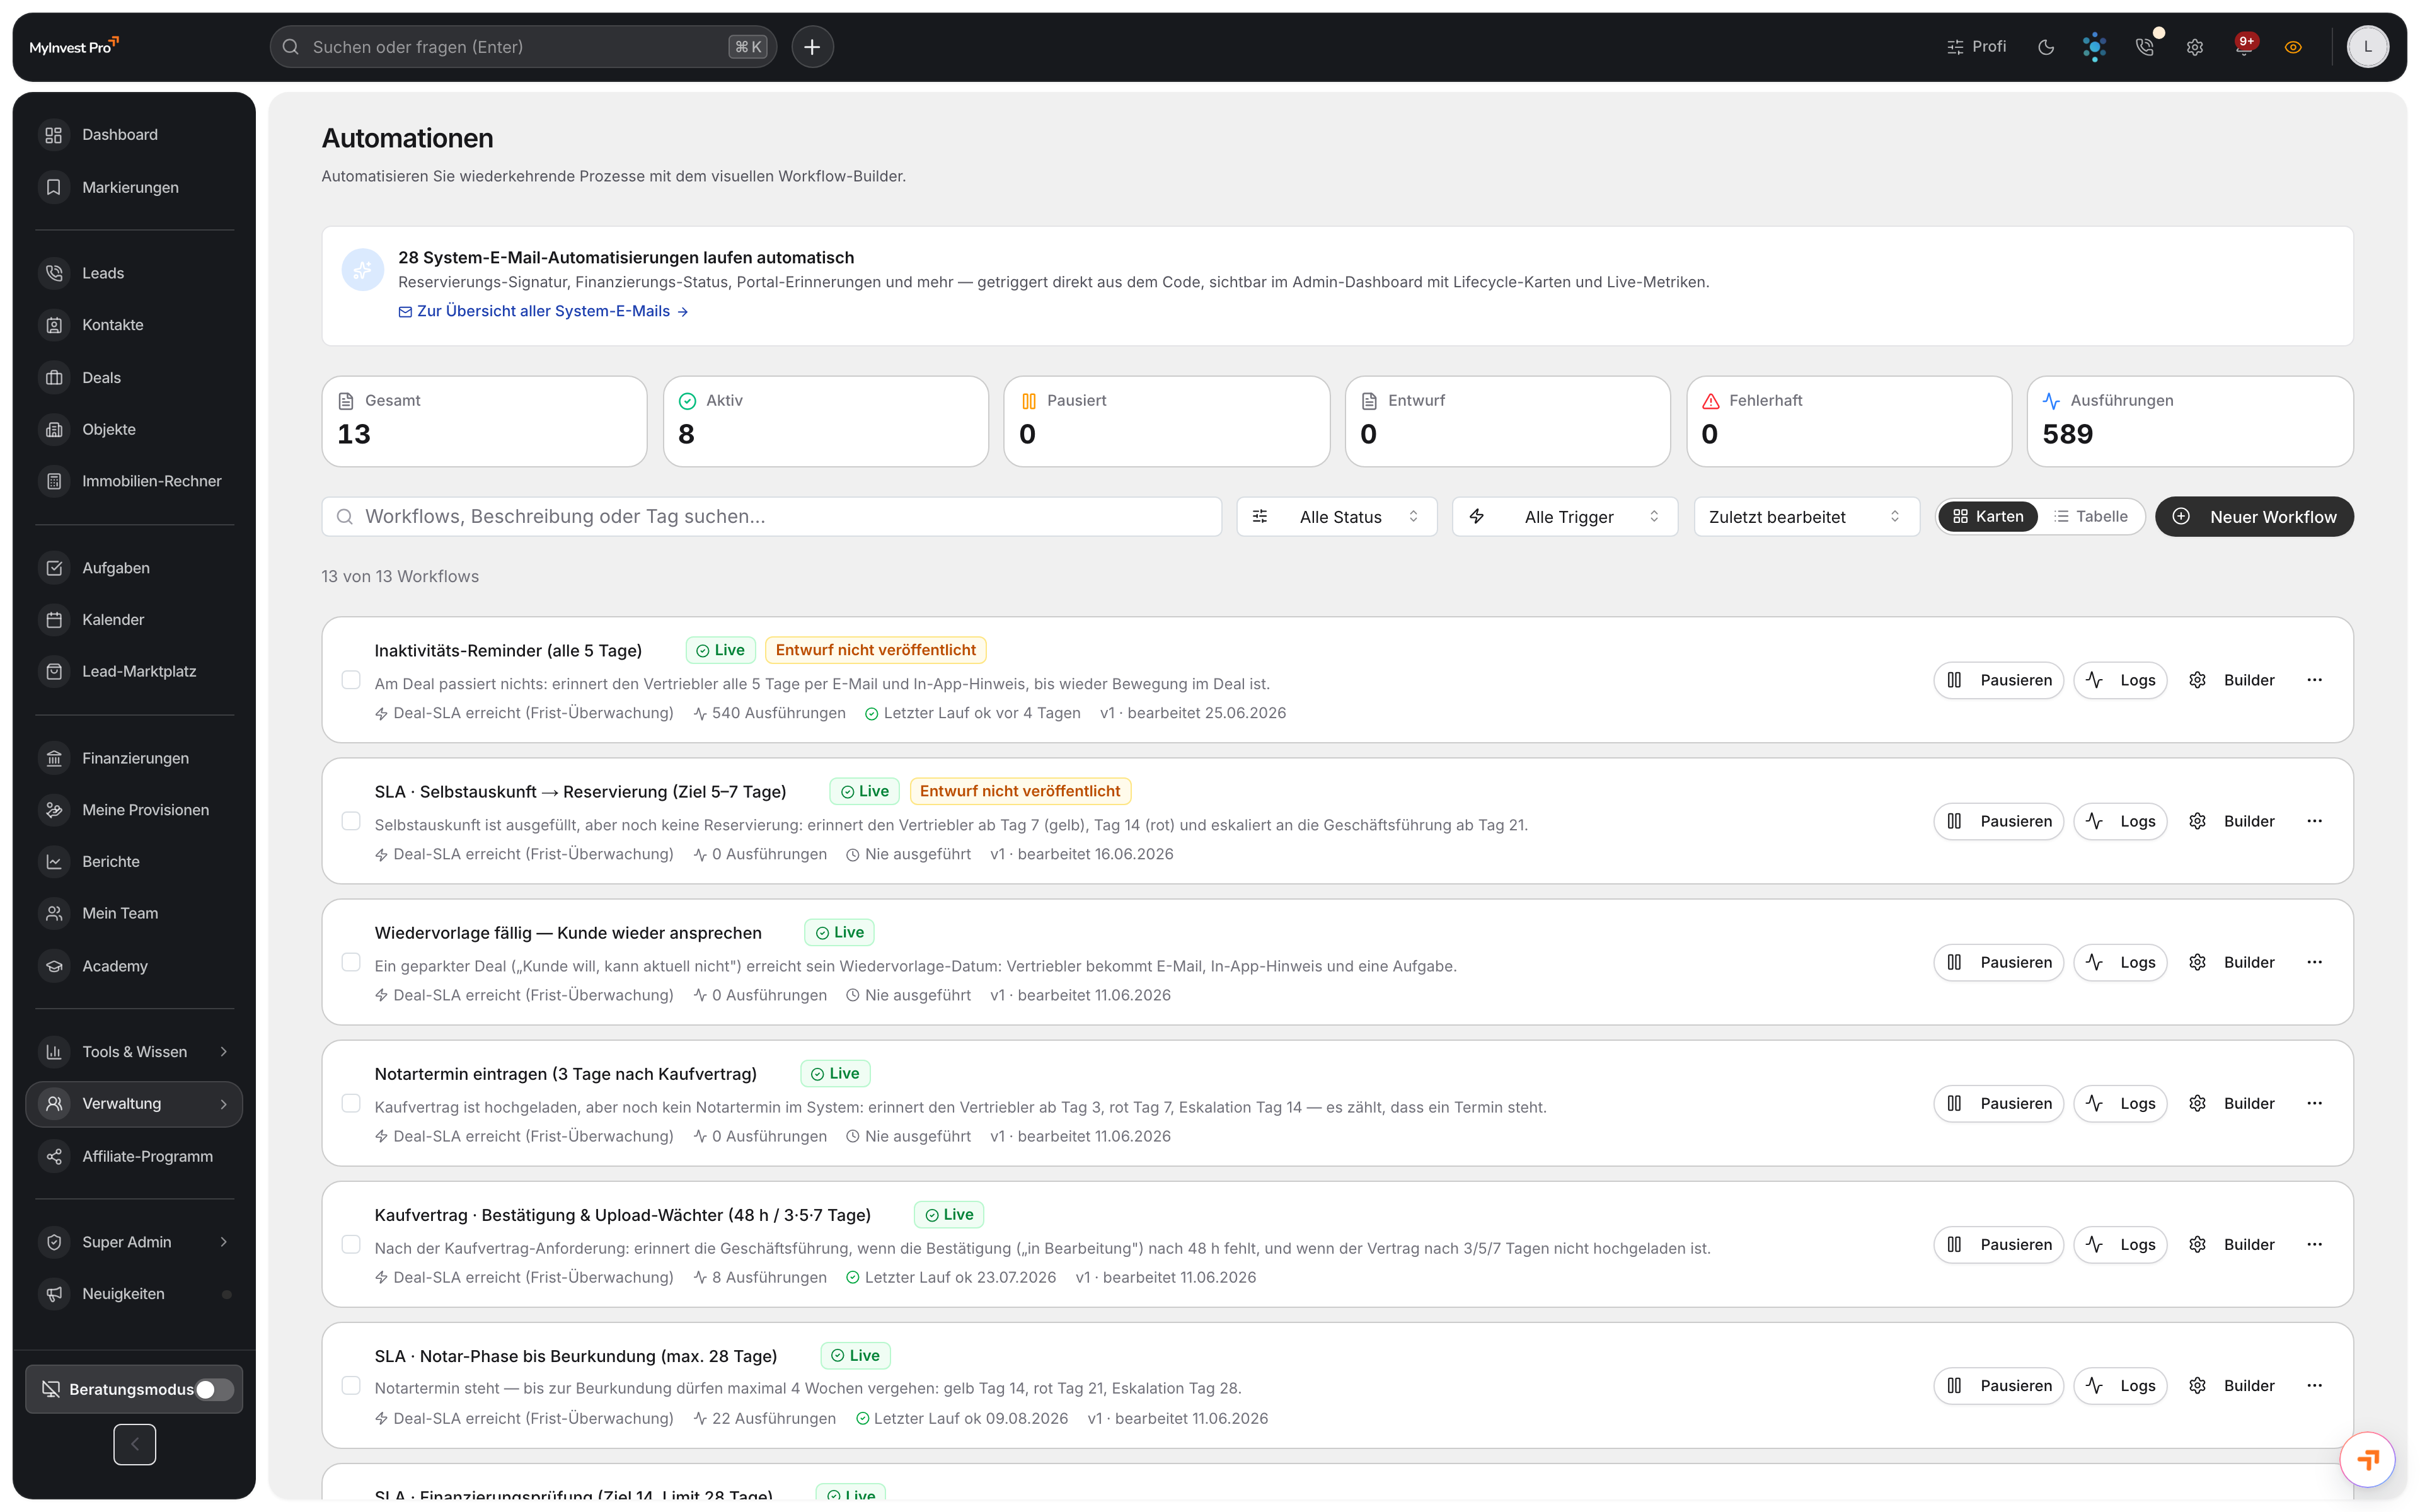Select checkbox for SLA Selbstauskunft workflow
This screenshot has height=1512, width=2420.
click(x=351, y=821)
